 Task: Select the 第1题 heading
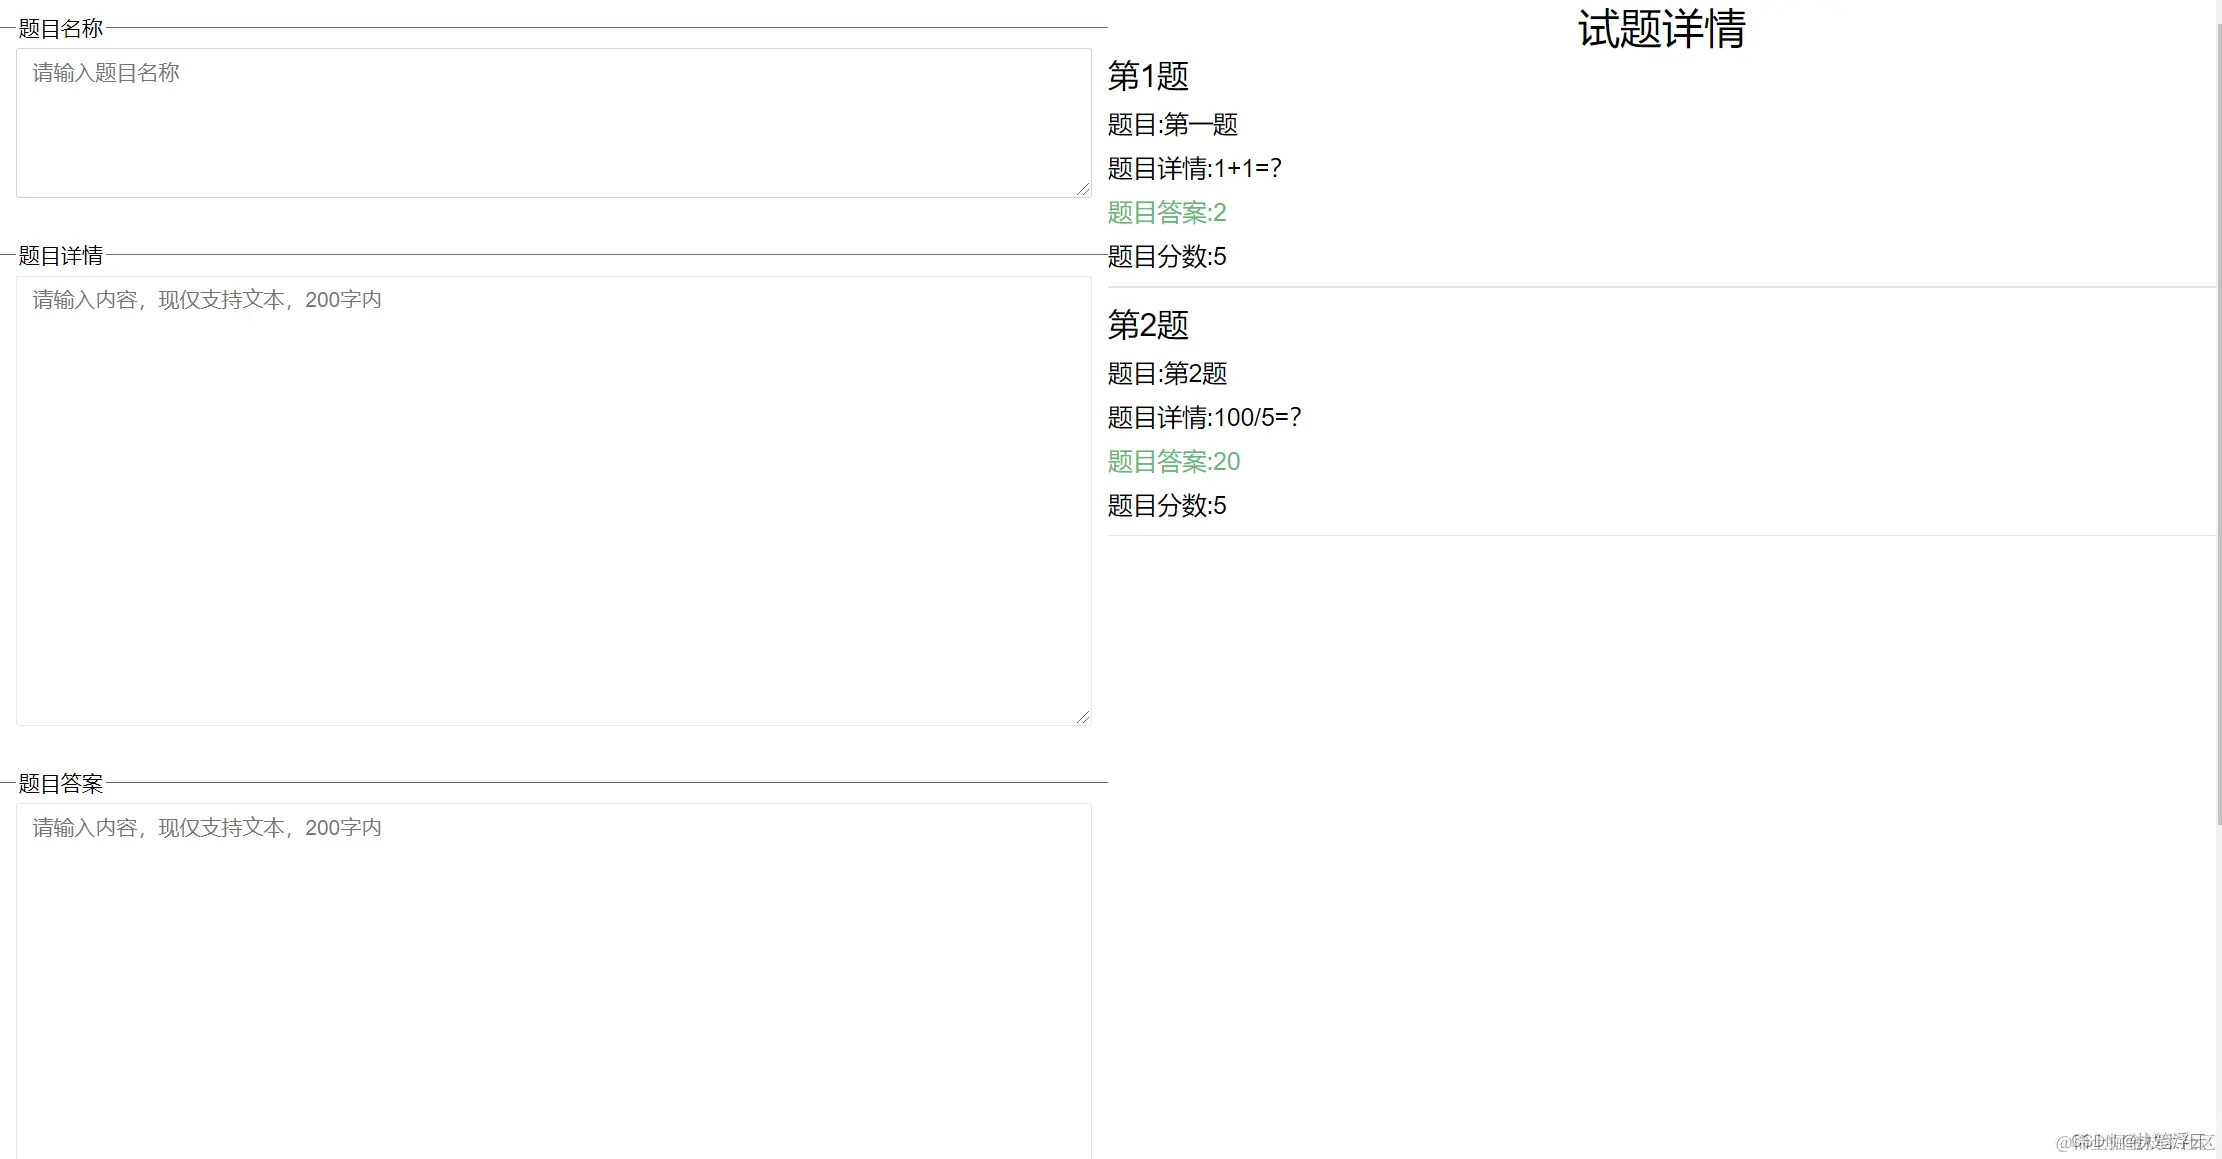click(1147, 77)
